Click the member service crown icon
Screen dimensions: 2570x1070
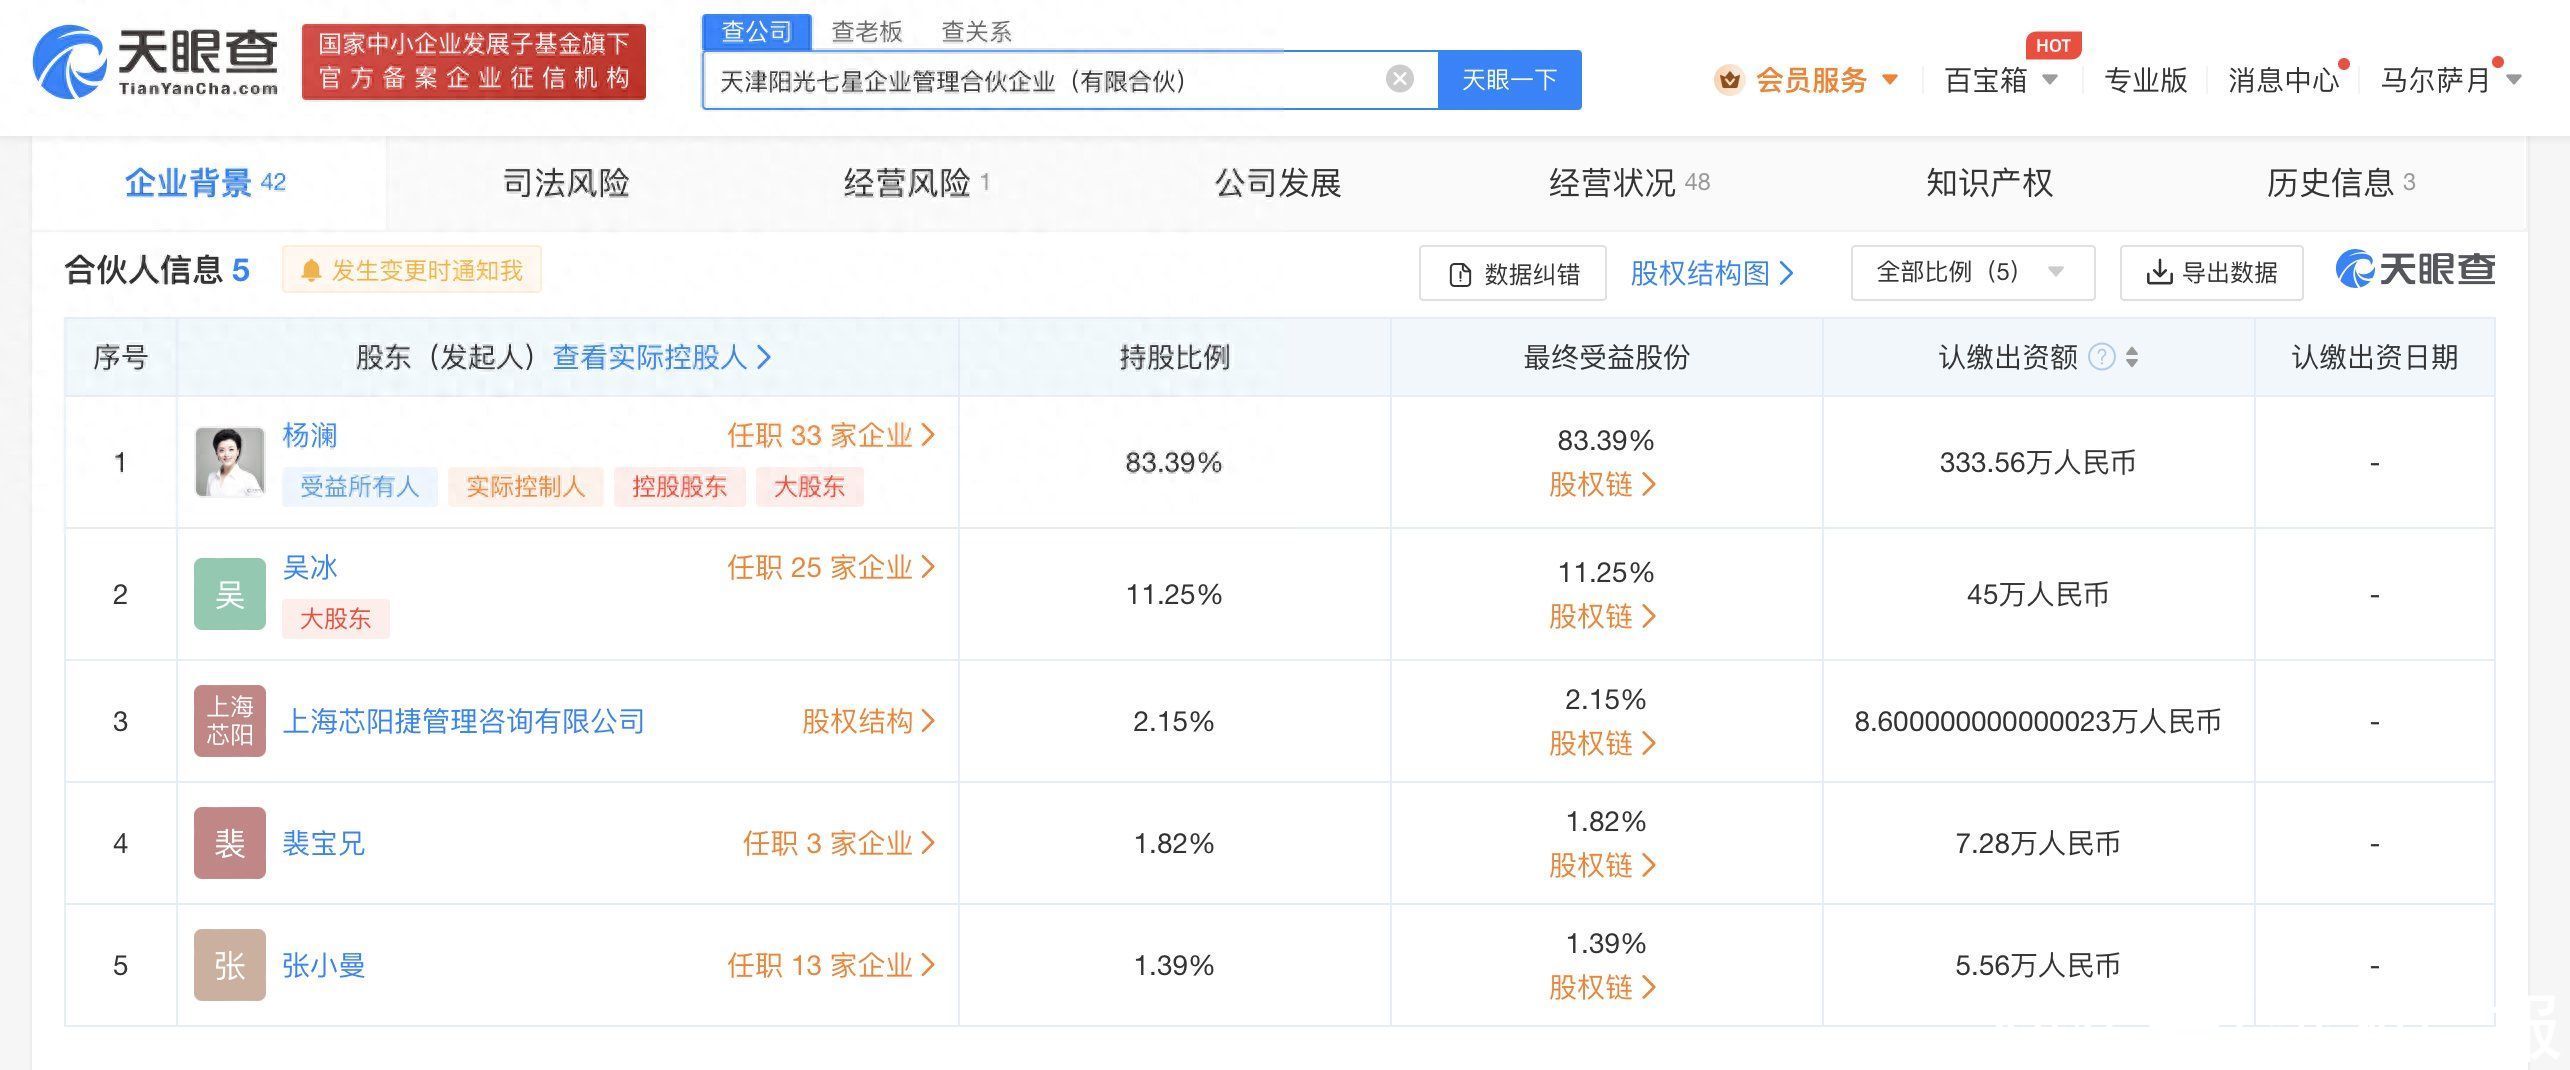coord(1729,80)
